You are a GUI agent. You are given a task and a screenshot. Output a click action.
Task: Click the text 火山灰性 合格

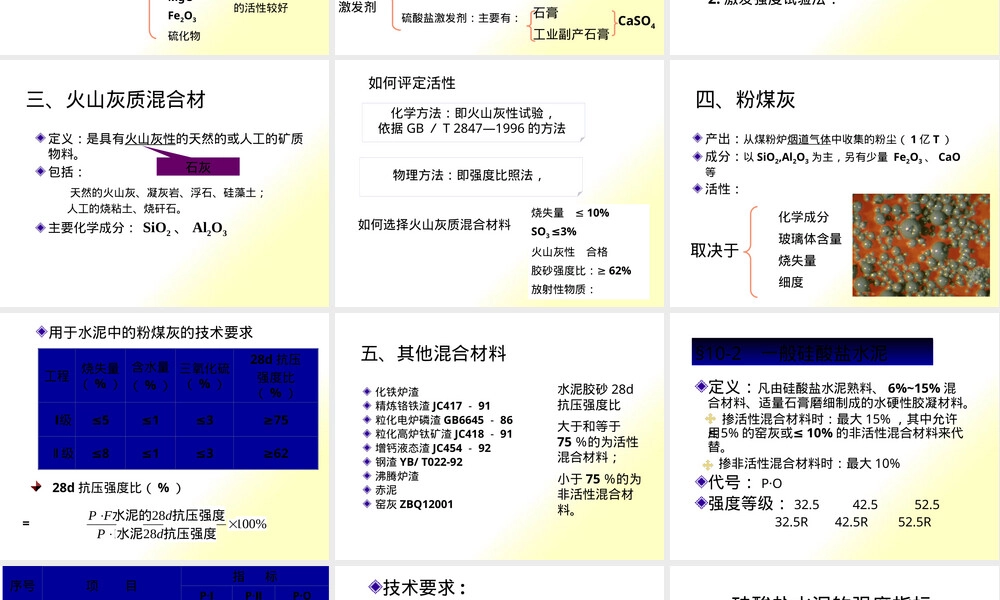[x=570, y=252]
